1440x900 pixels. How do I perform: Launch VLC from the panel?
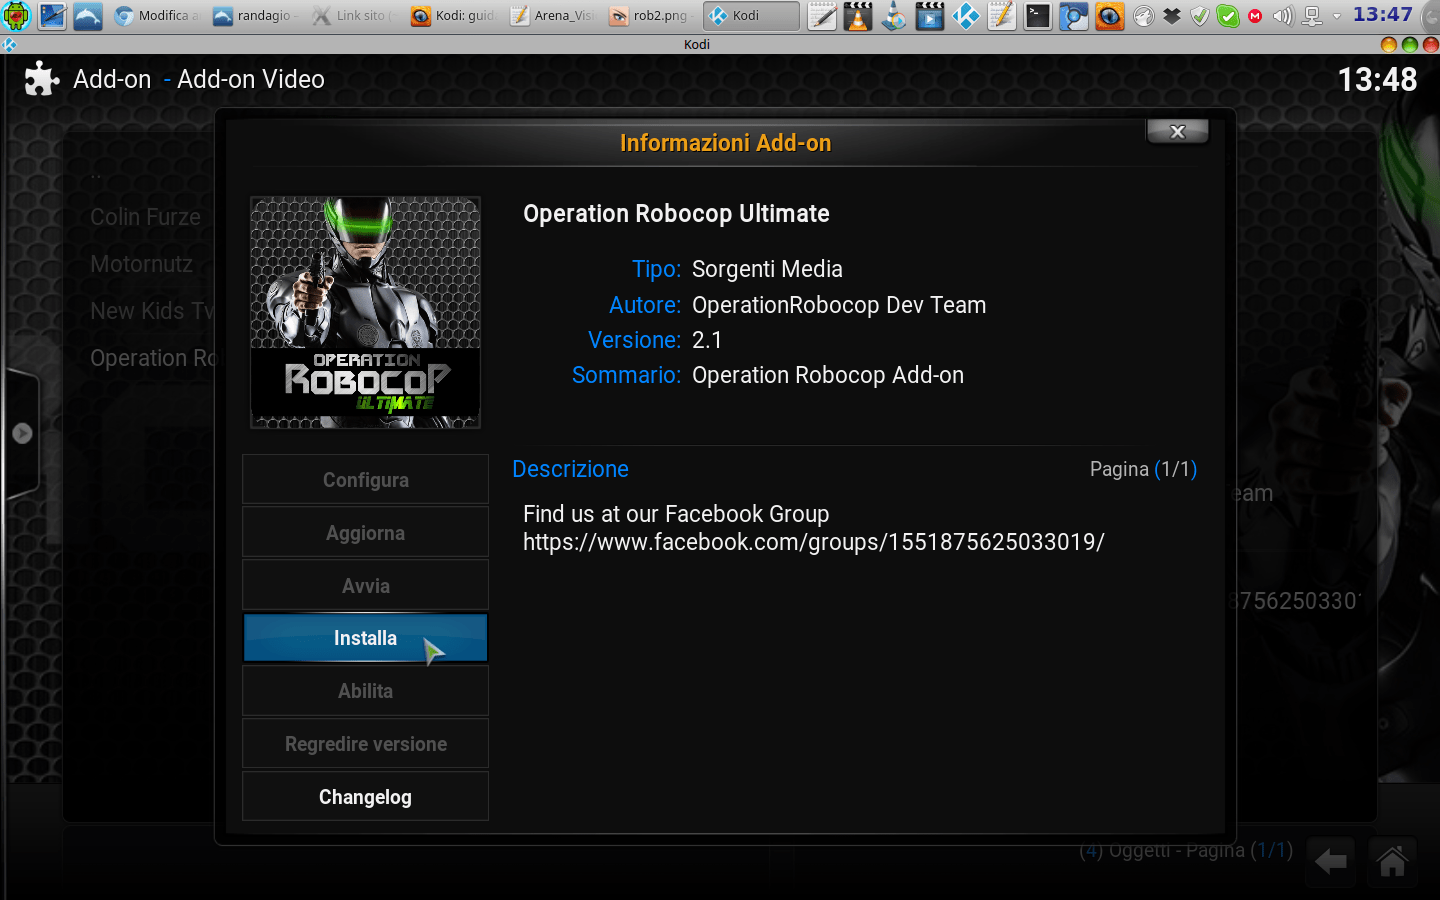tap(858, 15)
